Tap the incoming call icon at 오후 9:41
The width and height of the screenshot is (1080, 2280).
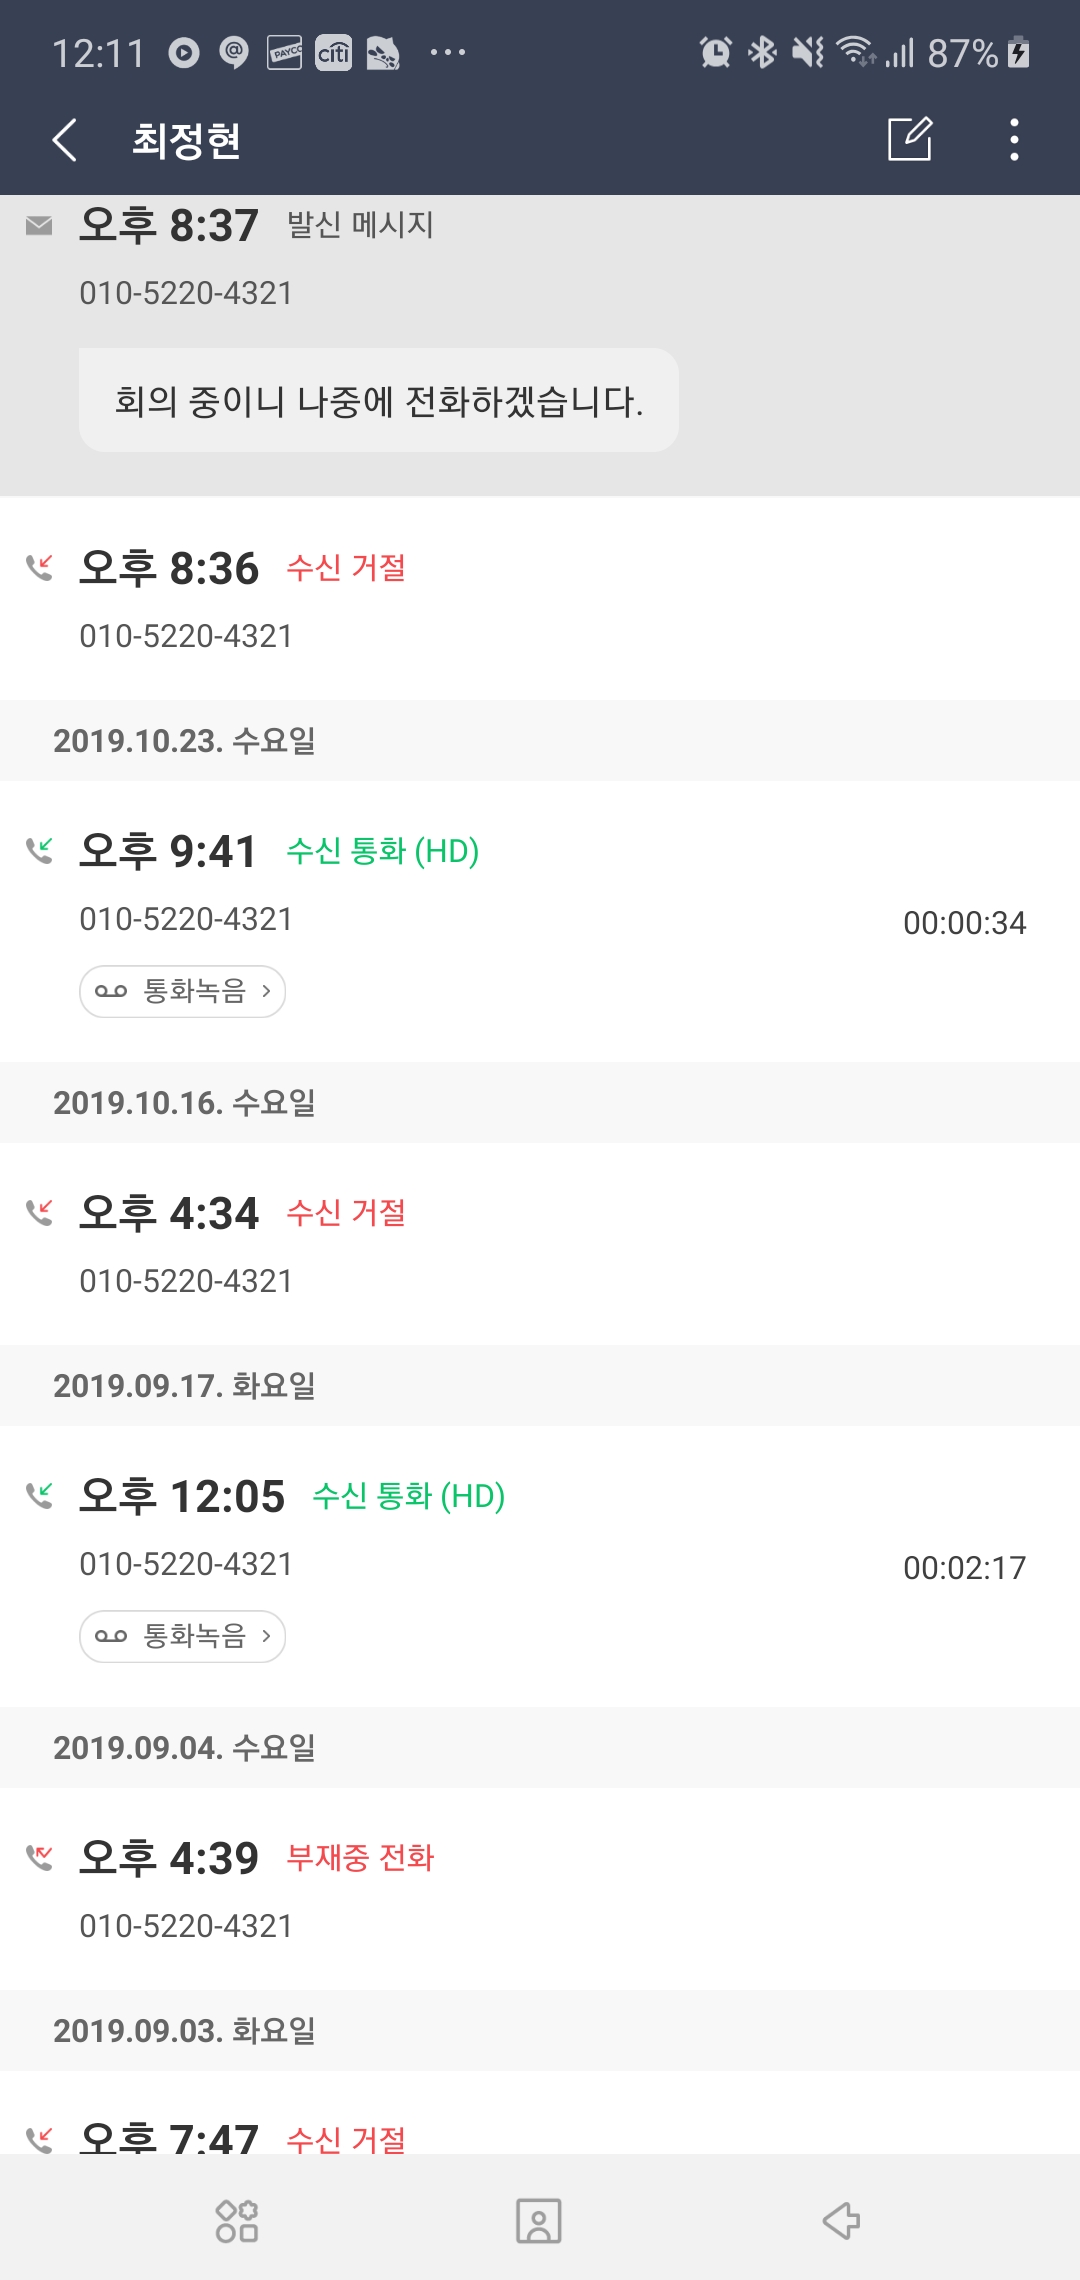tap(39, 851)
